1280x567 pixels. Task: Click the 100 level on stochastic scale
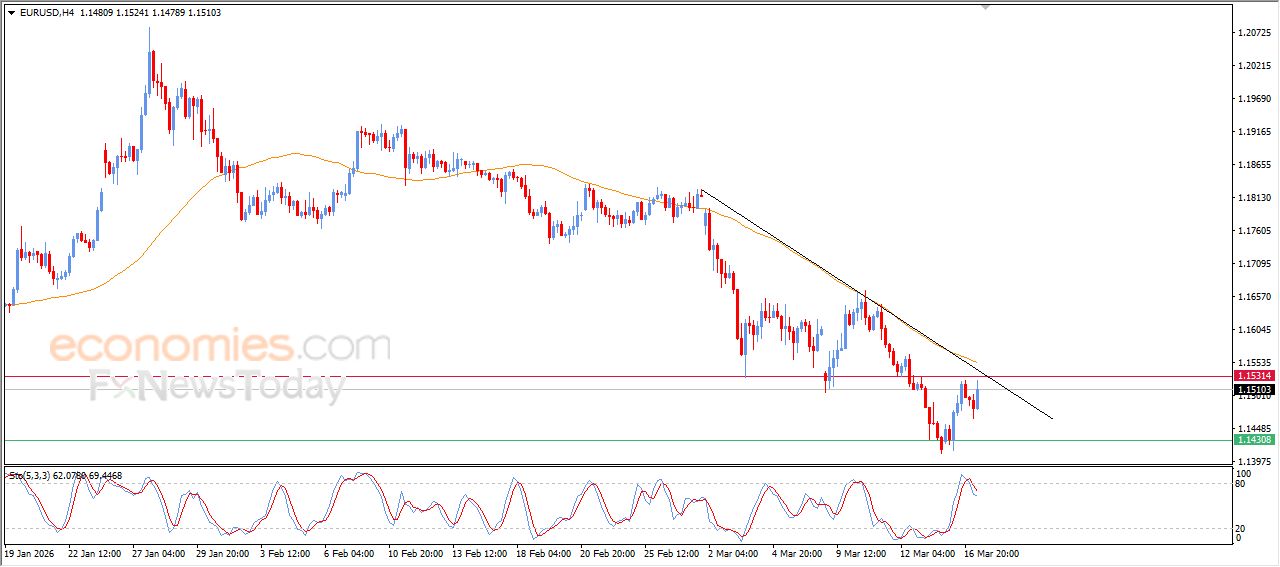point(1243,473)
